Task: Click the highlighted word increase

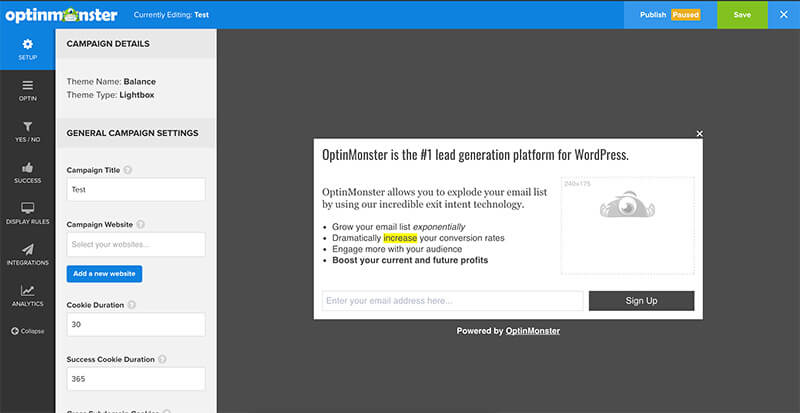Action: (400, 238)
